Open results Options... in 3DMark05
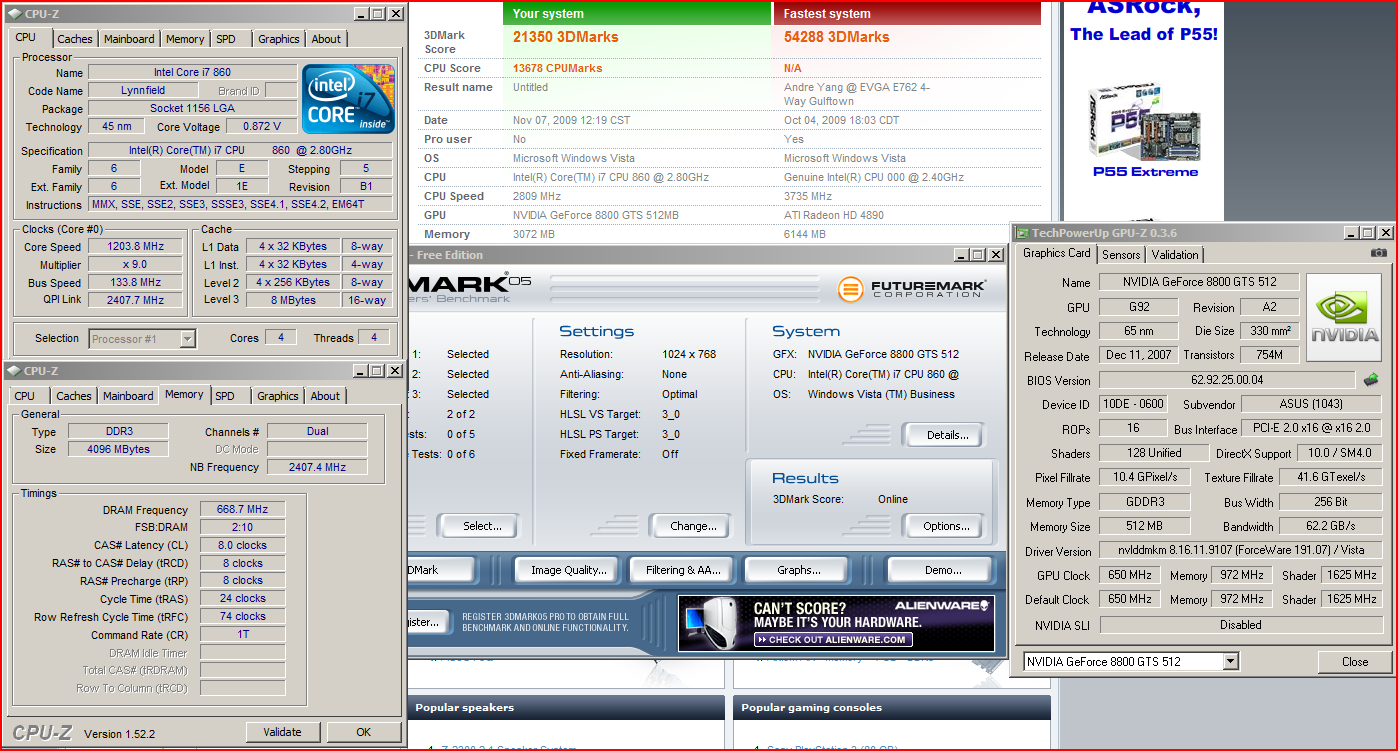1398x751 pixels. point(946,526)
